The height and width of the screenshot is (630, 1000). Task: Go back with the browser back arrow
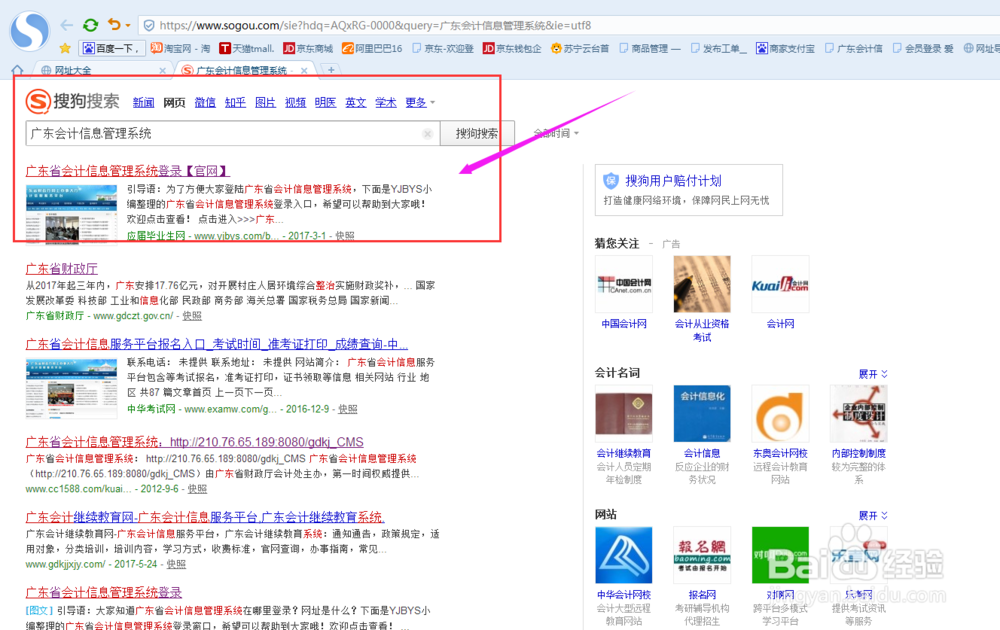67,25
